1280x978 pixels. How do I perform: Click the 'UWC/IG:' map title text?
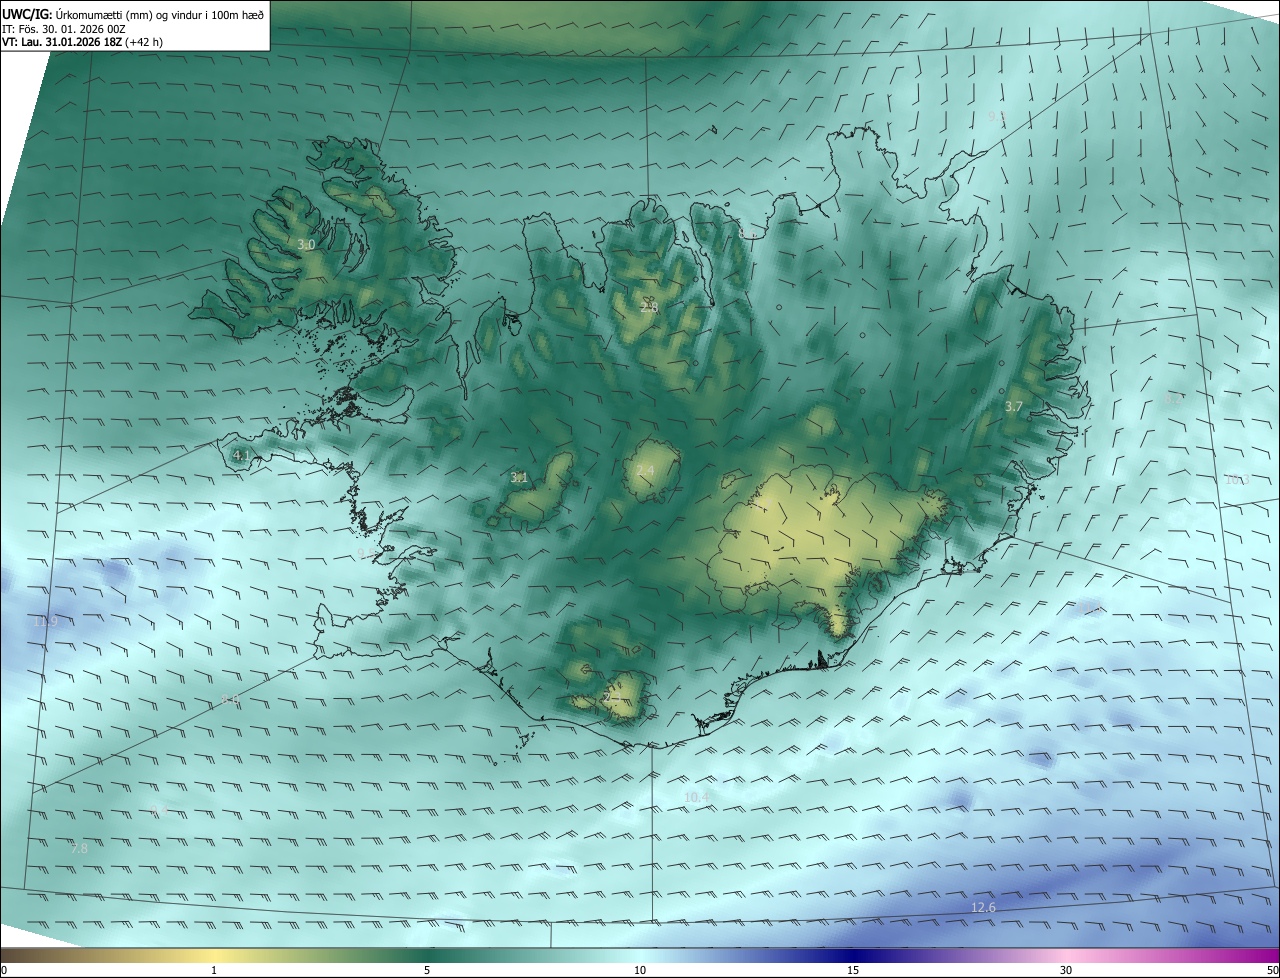27,14
